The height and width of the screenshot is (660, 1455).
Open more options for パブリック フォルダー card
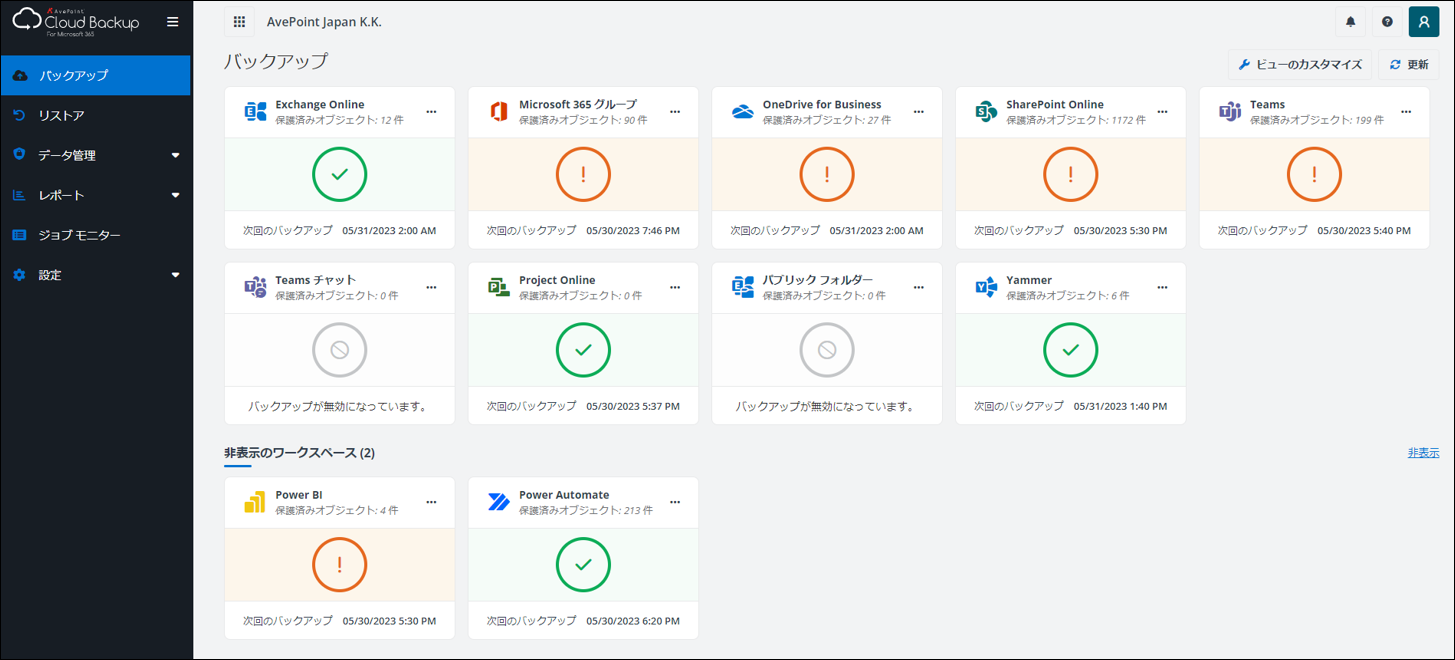919,288
